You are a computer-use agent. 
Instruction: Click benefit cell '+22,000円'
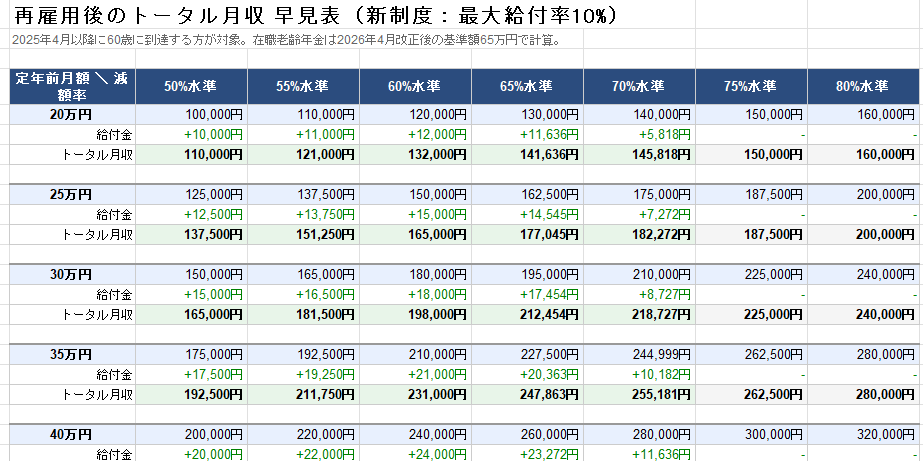[303, 454]
